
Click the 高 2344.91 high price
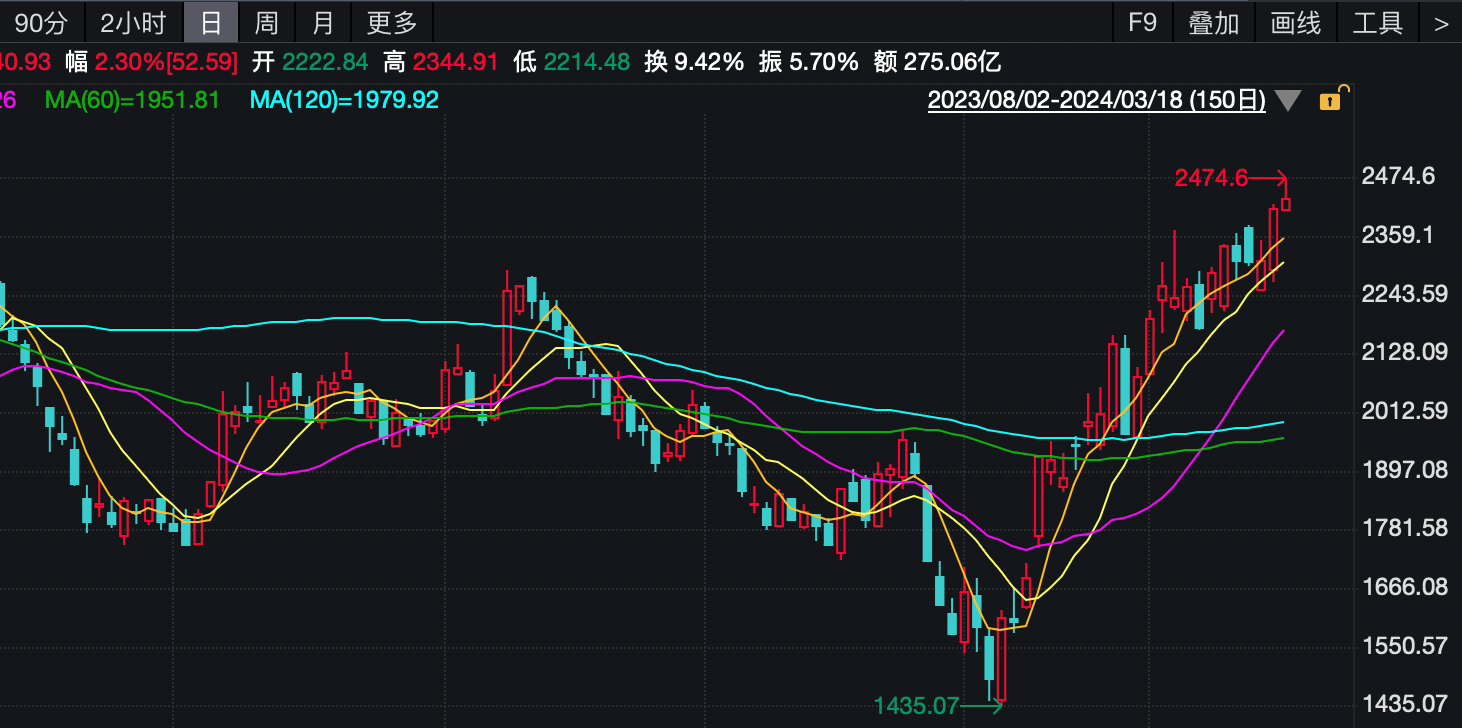click(441, 63)
